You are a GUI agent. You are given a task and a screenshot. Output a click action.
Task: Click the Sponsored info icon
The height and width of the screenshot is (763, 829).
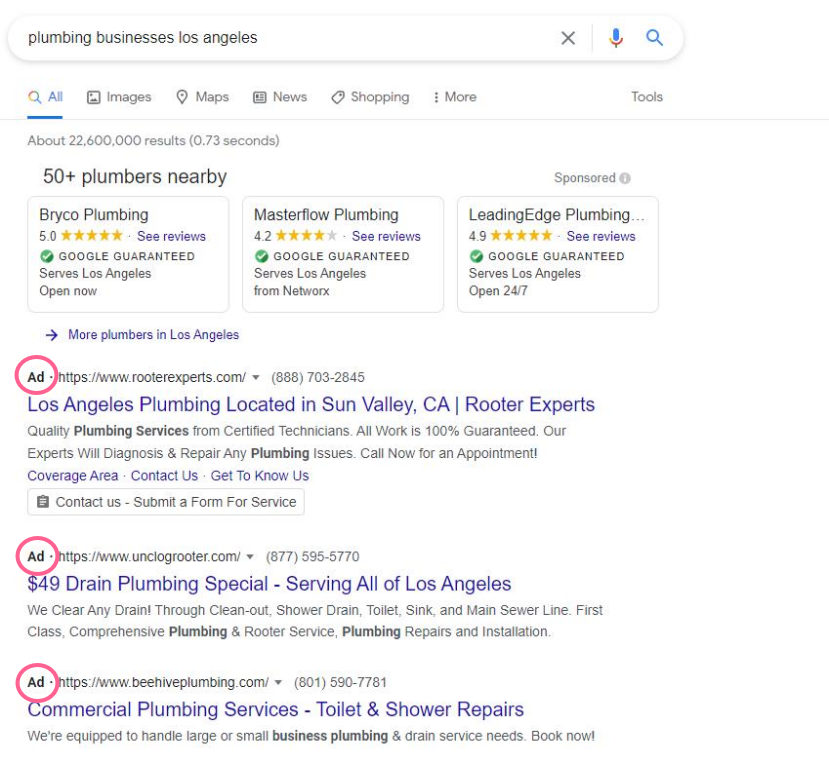(625, 178)
